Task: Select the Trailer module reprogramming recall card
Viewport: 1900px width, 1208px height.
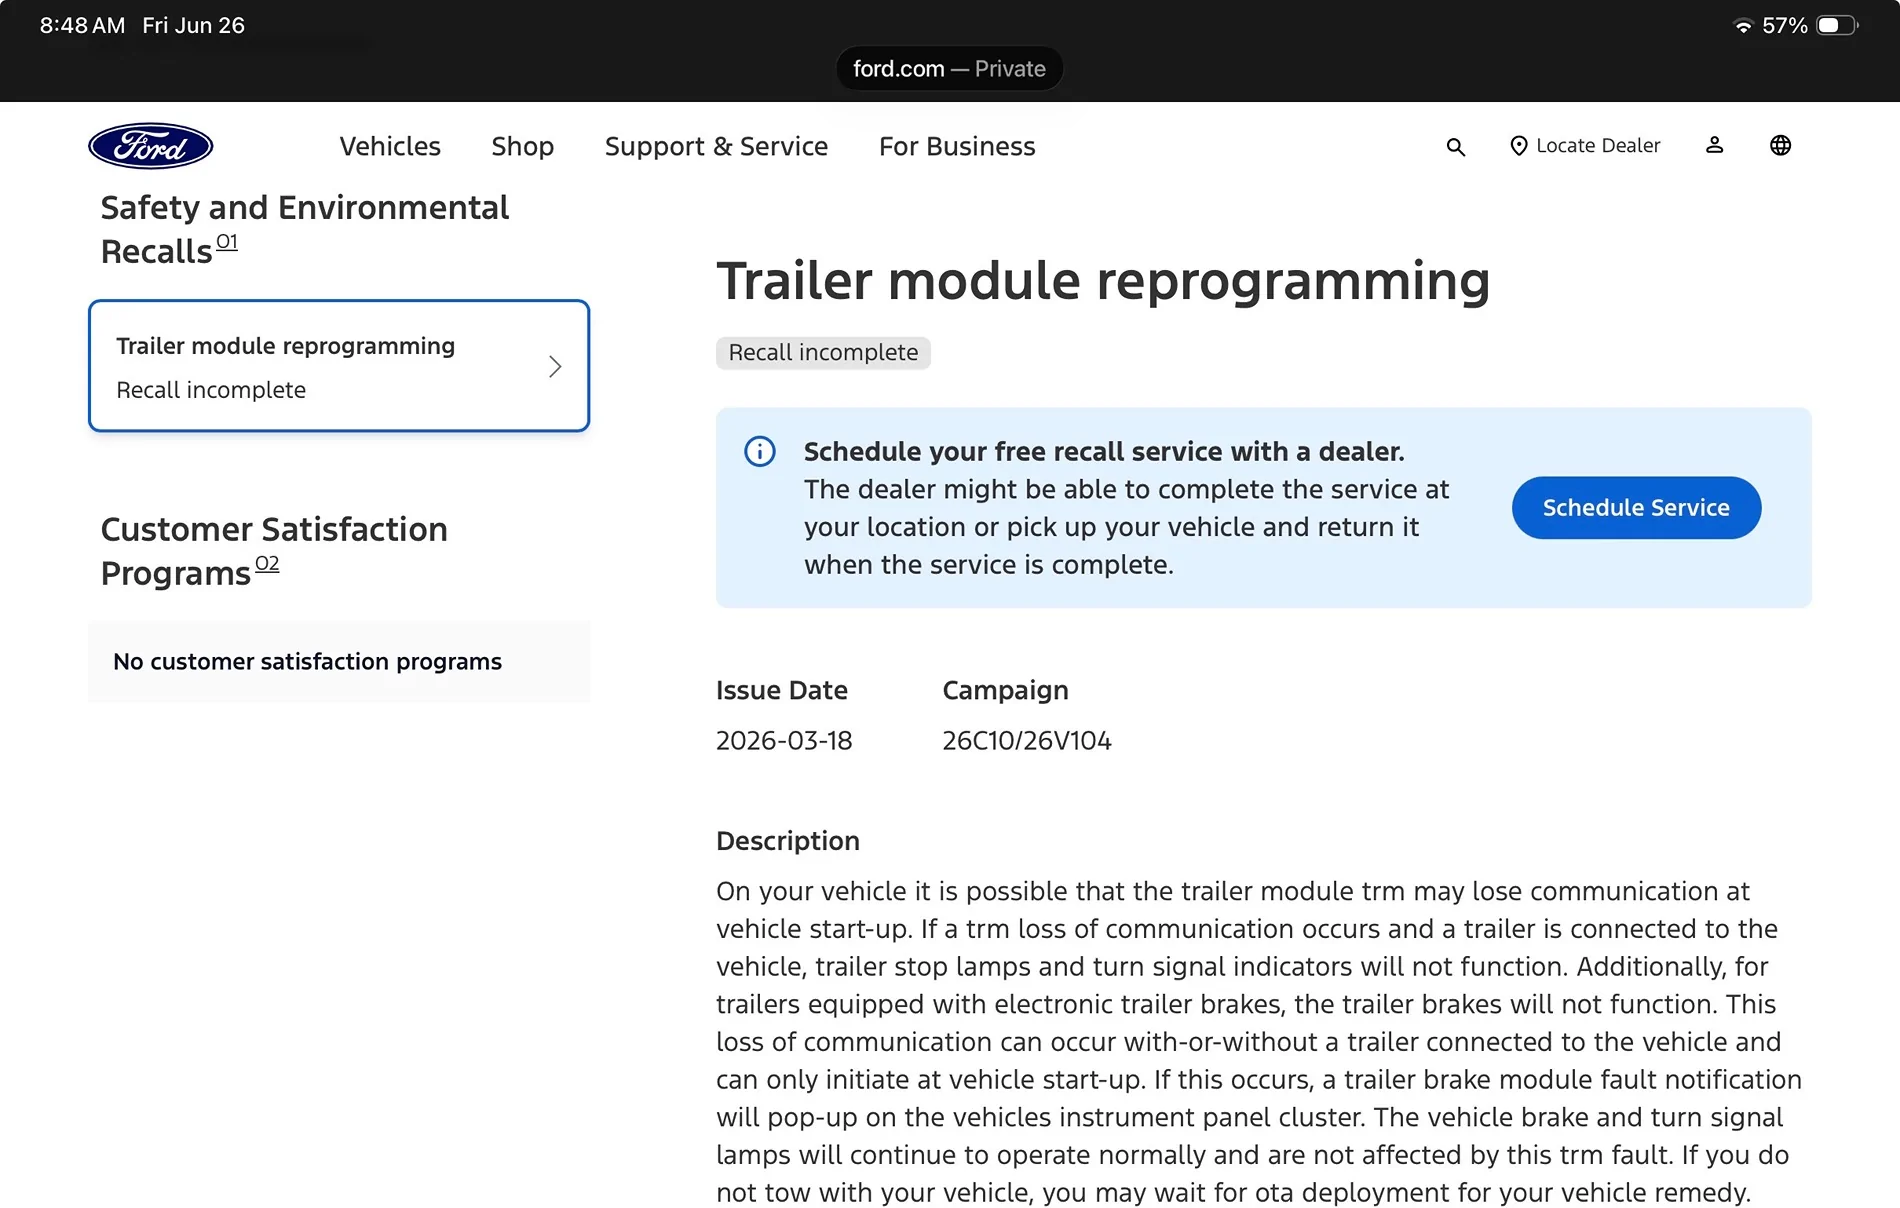Action: [x=339, y=366]
